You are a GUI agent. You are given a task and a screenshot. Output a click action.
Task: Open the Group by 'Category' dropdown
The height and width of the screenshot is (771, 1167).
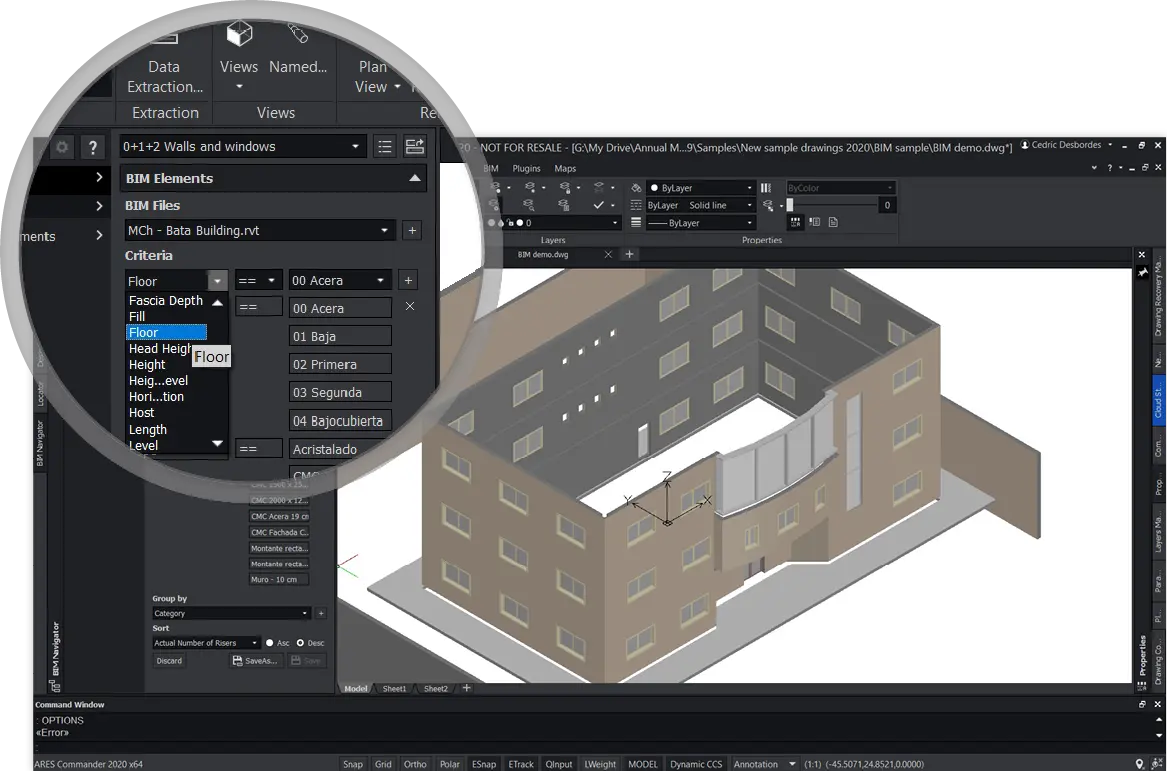[231, 613]
